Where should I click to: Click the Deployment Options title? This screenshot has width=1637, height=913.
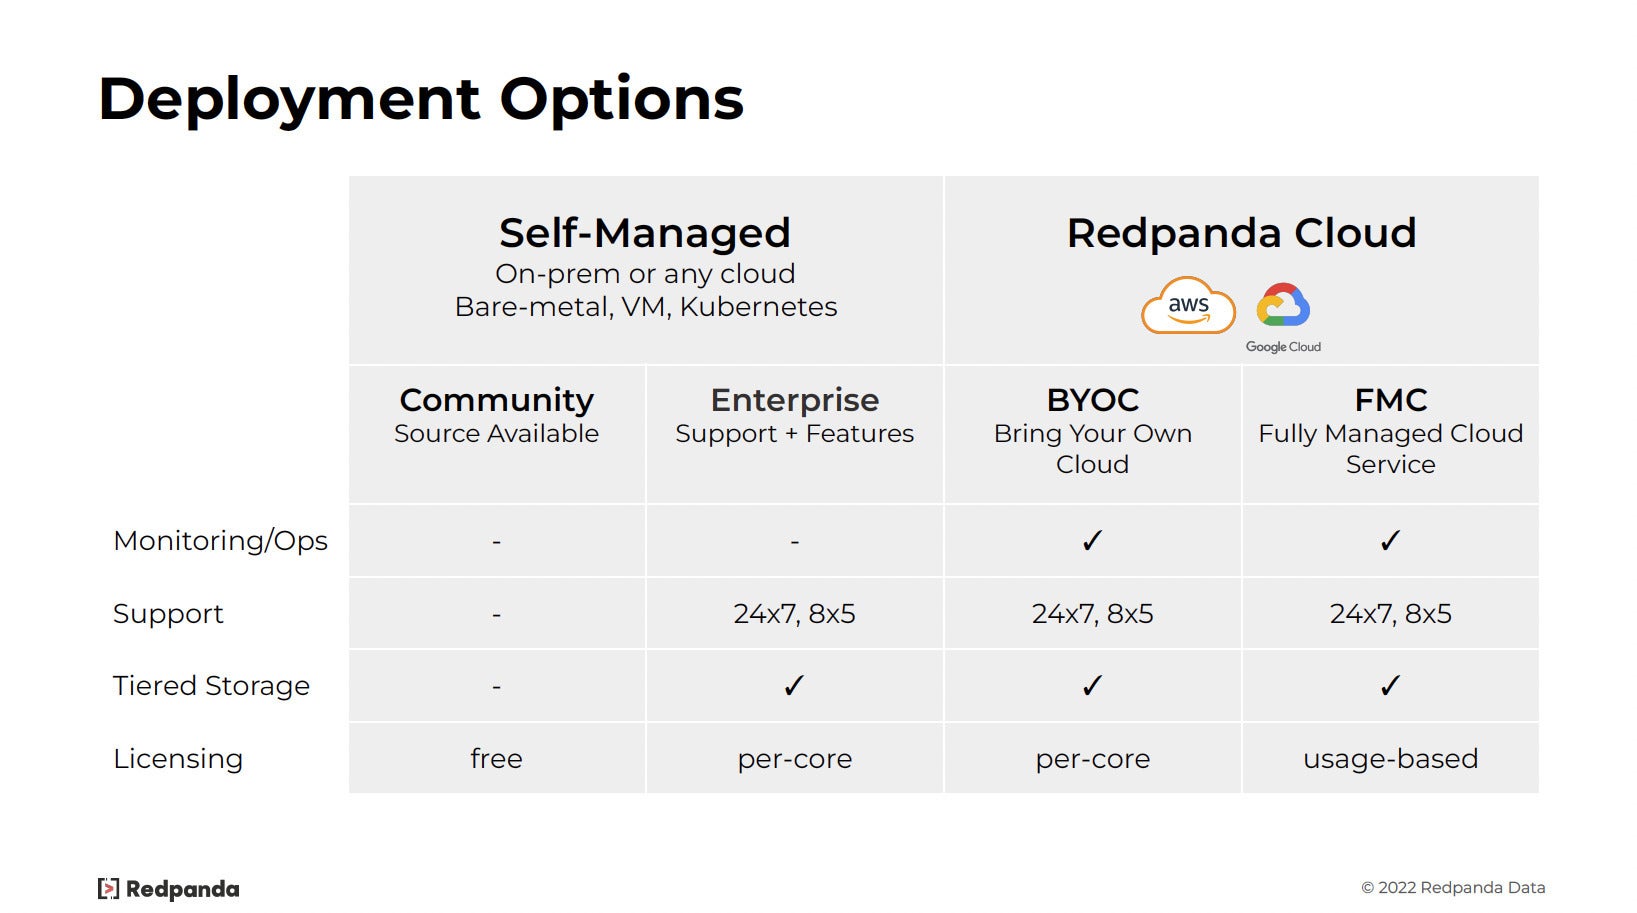click(x=421, y=100)
